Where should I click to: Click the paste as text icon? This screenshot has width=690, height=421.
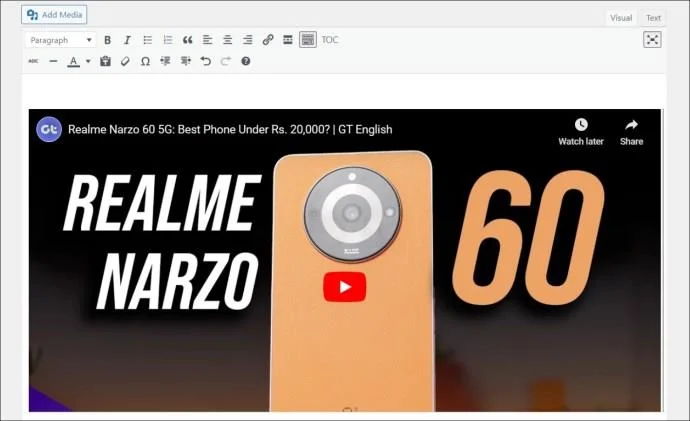(x=105, y=61)
